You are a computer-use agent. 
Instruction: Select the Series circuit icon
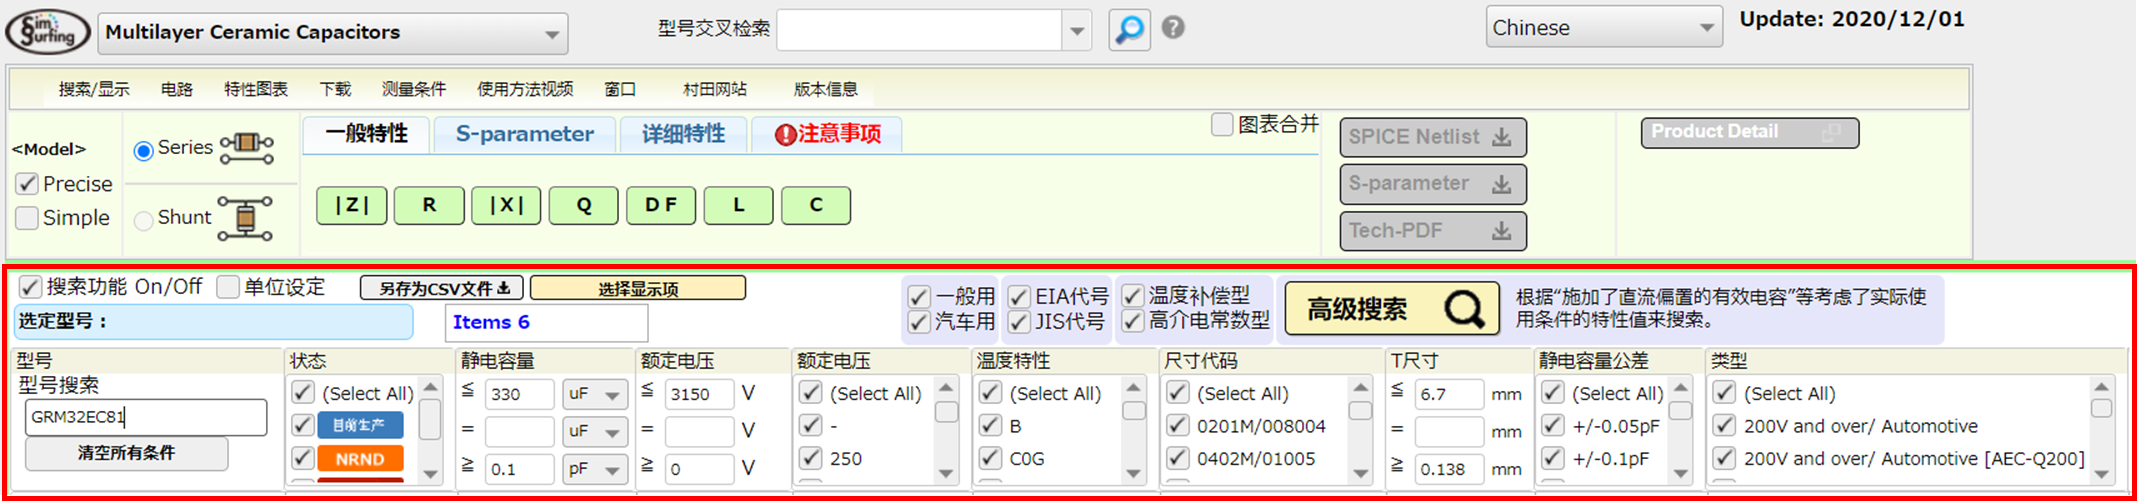click(246, 148)
